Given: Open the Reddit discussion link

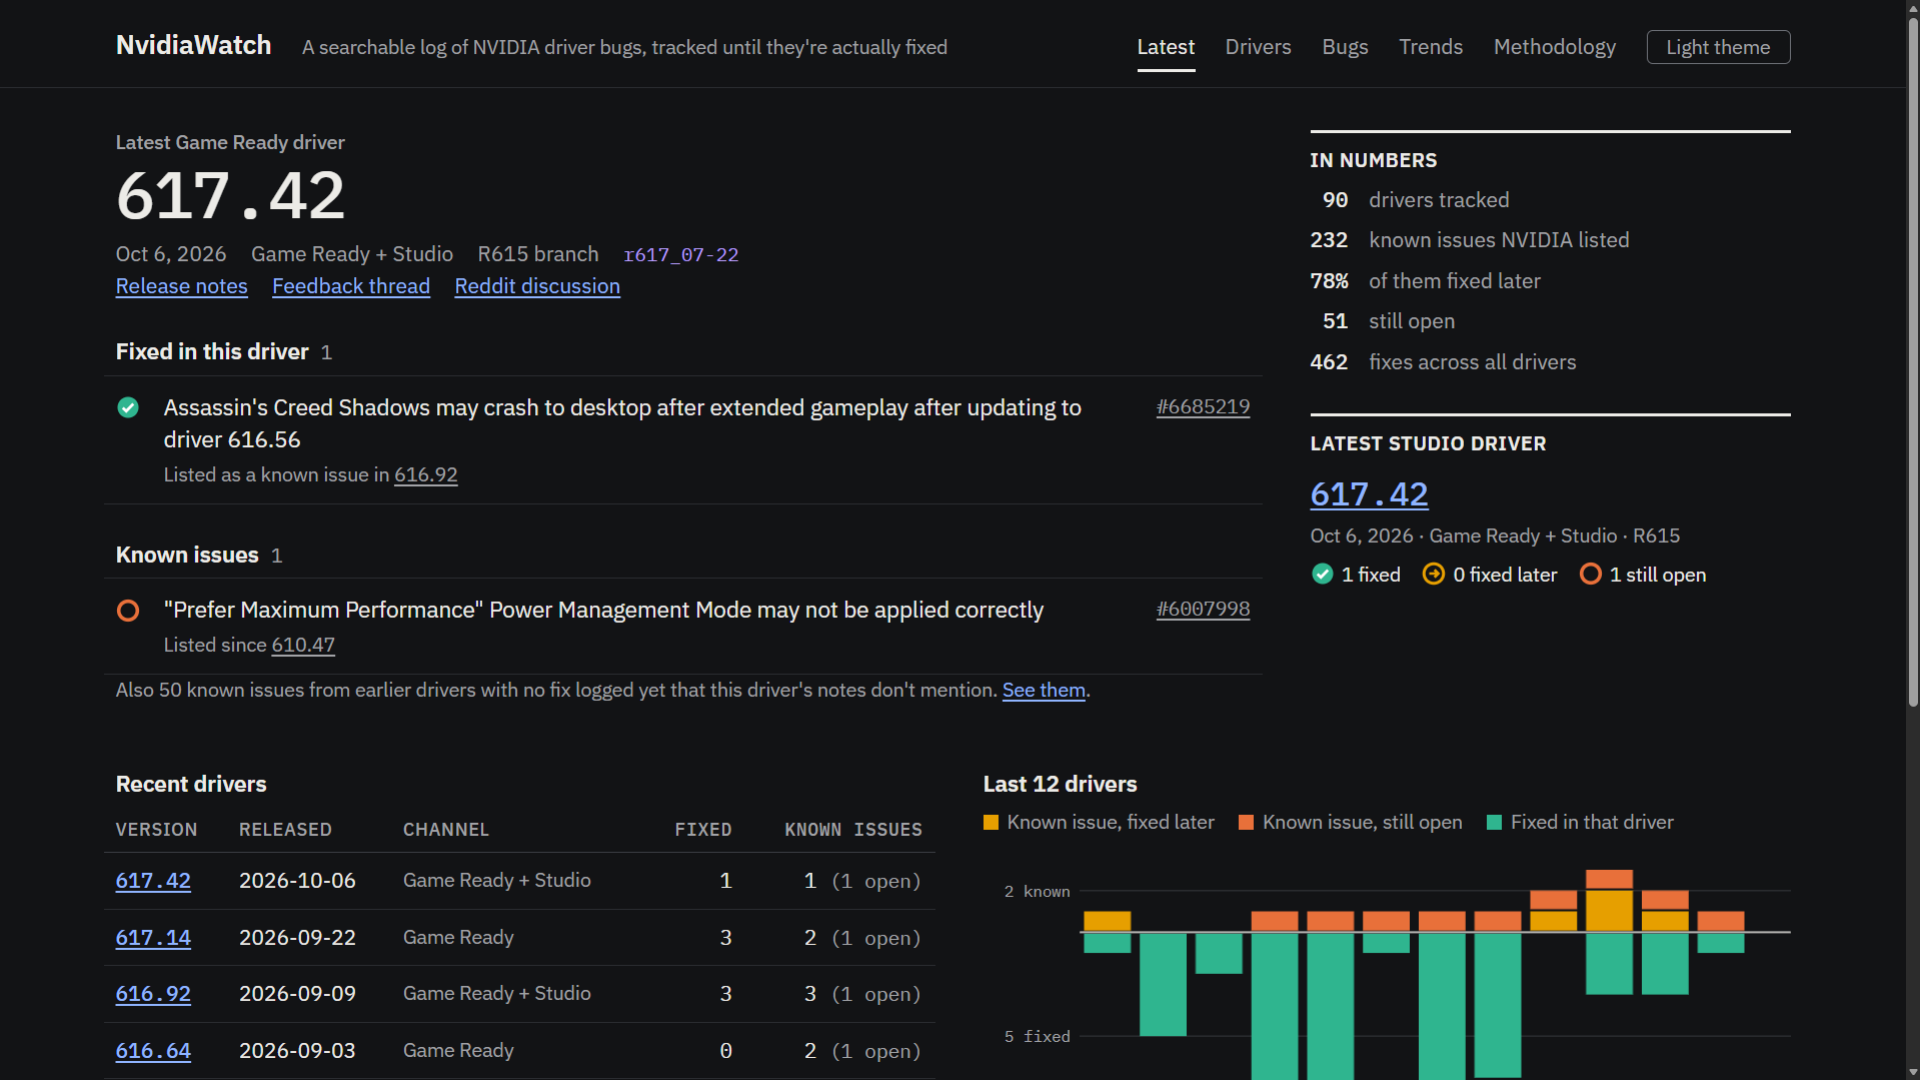Looking at the screenshot, I should [x=537, y=286].
